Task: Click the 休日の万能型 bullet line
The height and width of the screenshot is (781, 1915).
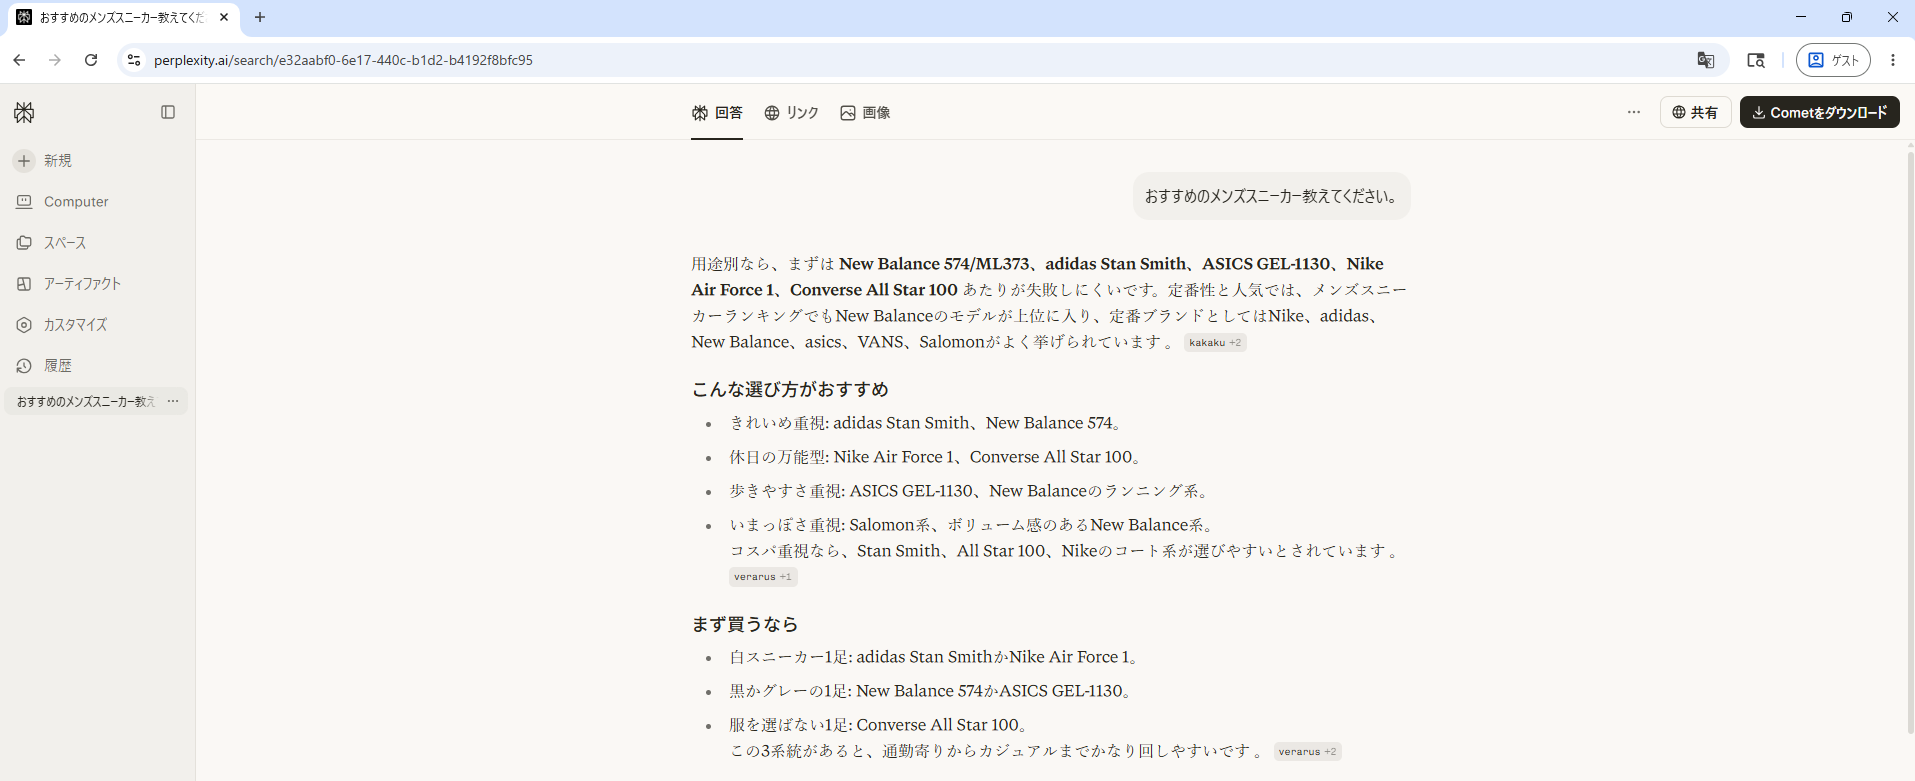Action: click(x=936, y=457)
